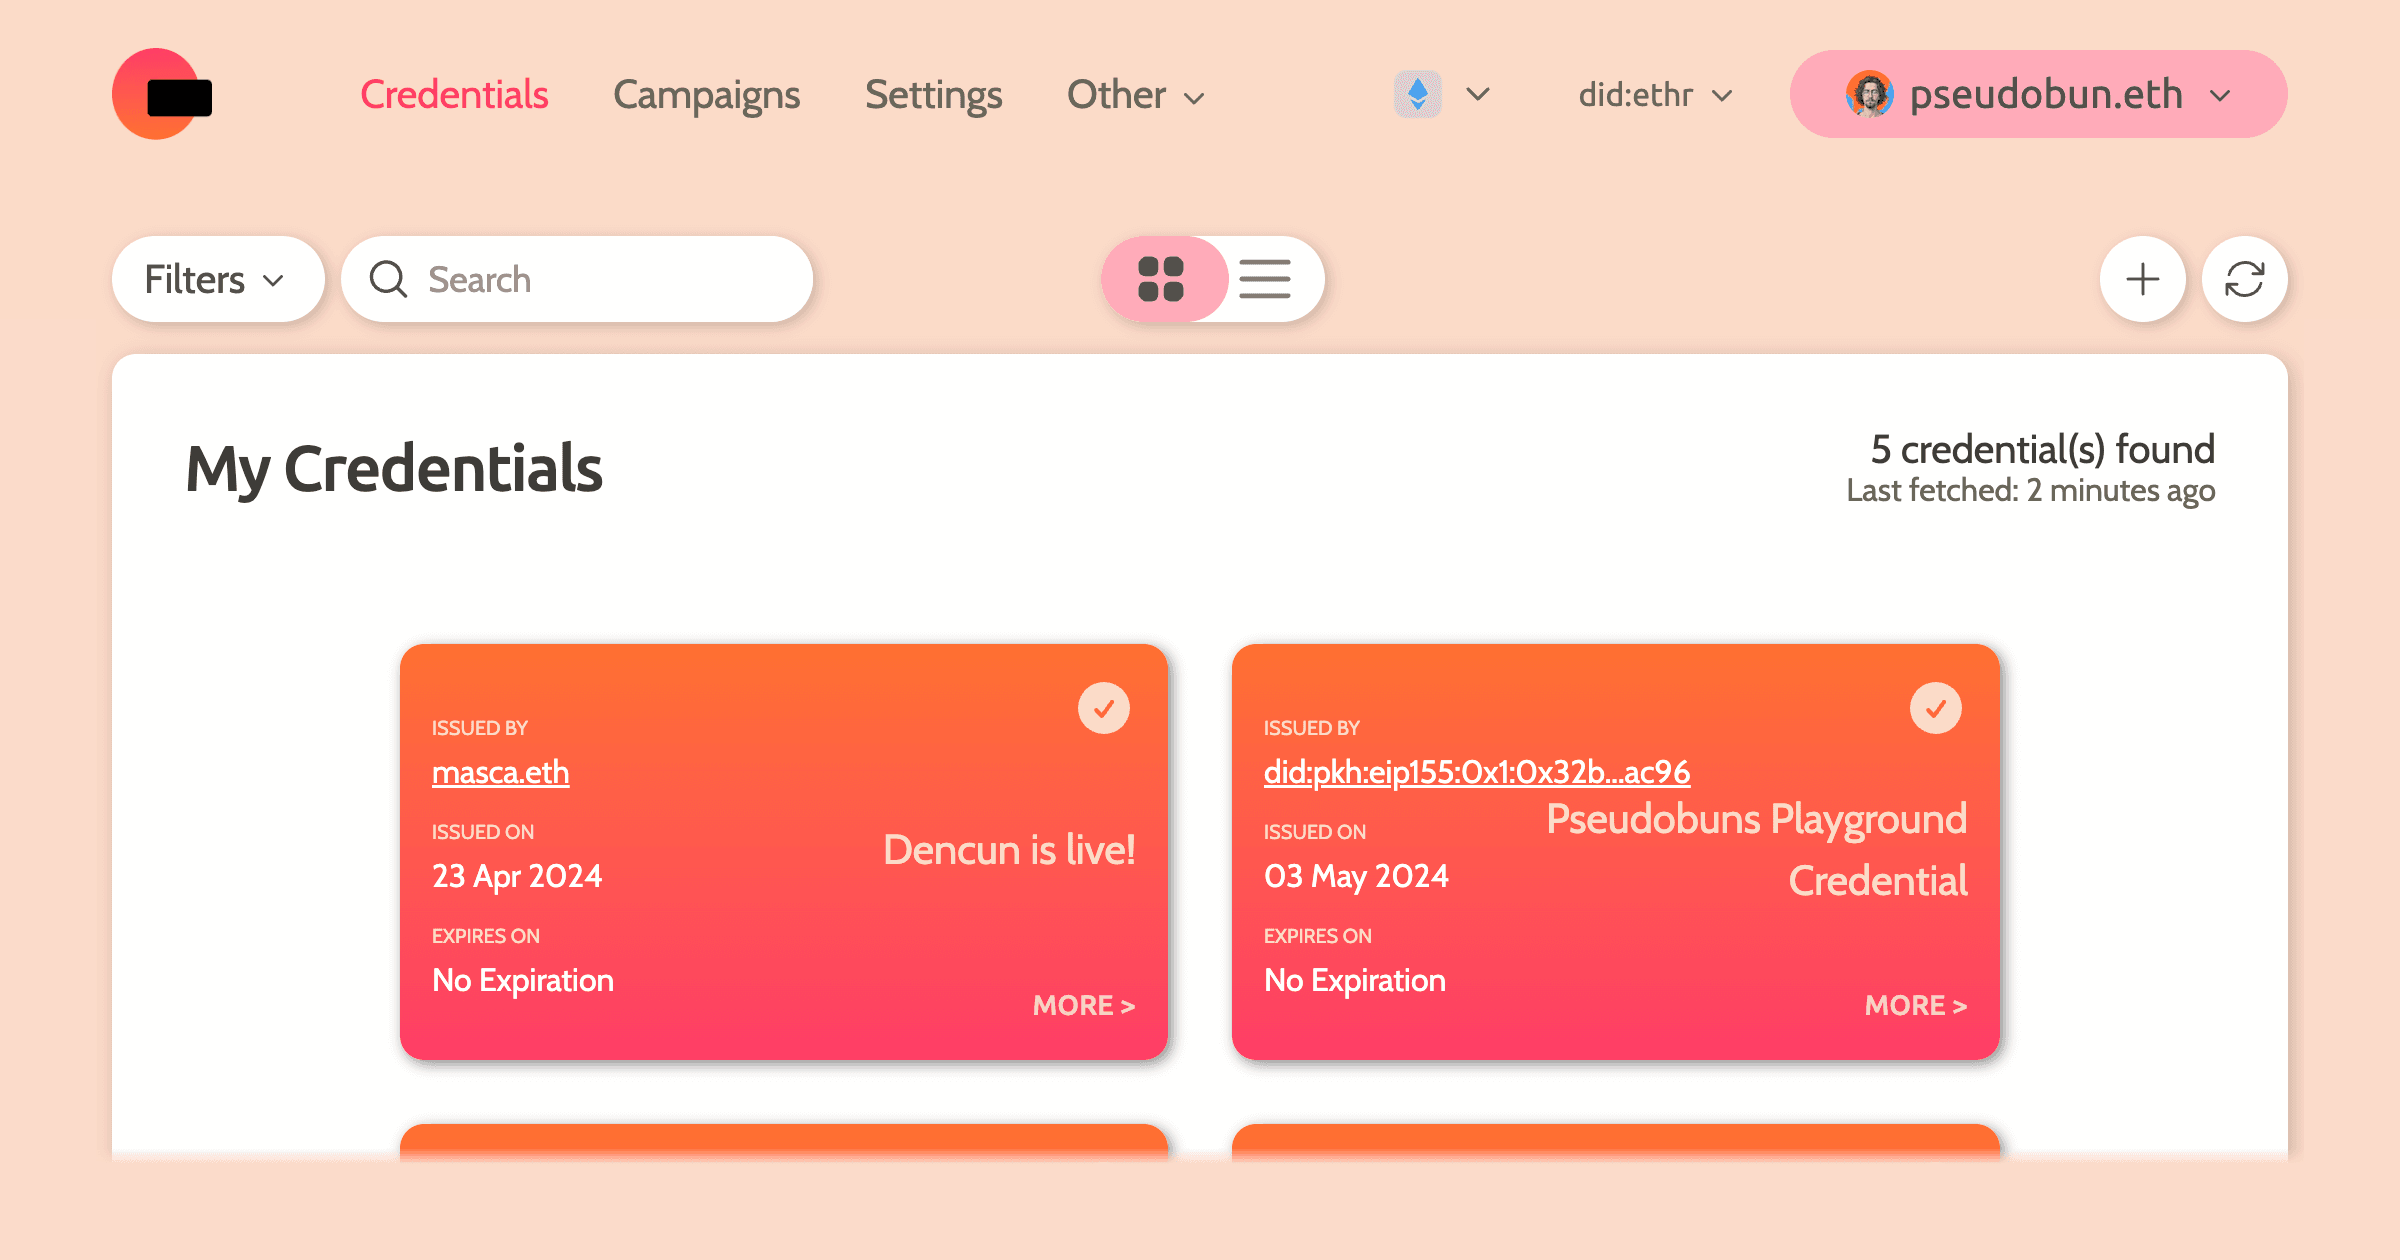The image size is (2400, 1260).
Task: Click the Masca logo icon
Action: (162, 95)
